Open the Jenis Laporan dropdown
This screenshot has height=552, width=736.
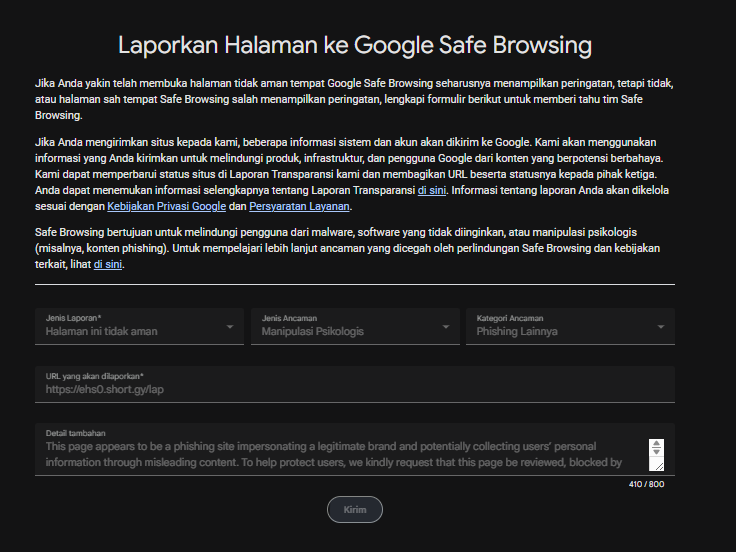point(139,327)
